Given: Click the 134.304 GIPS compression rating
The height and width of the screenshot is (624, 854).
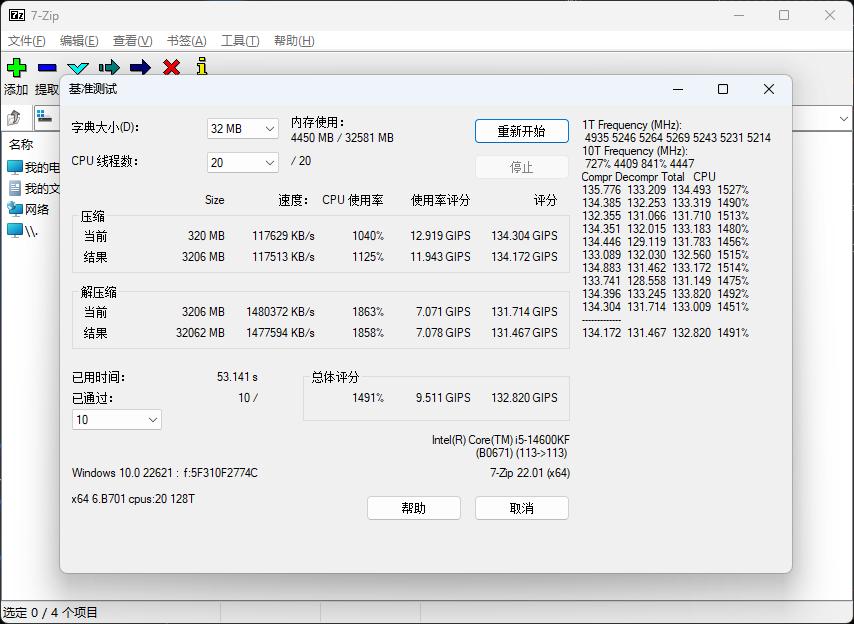Looking at the screenshot, I should click(x=524, y=236).
